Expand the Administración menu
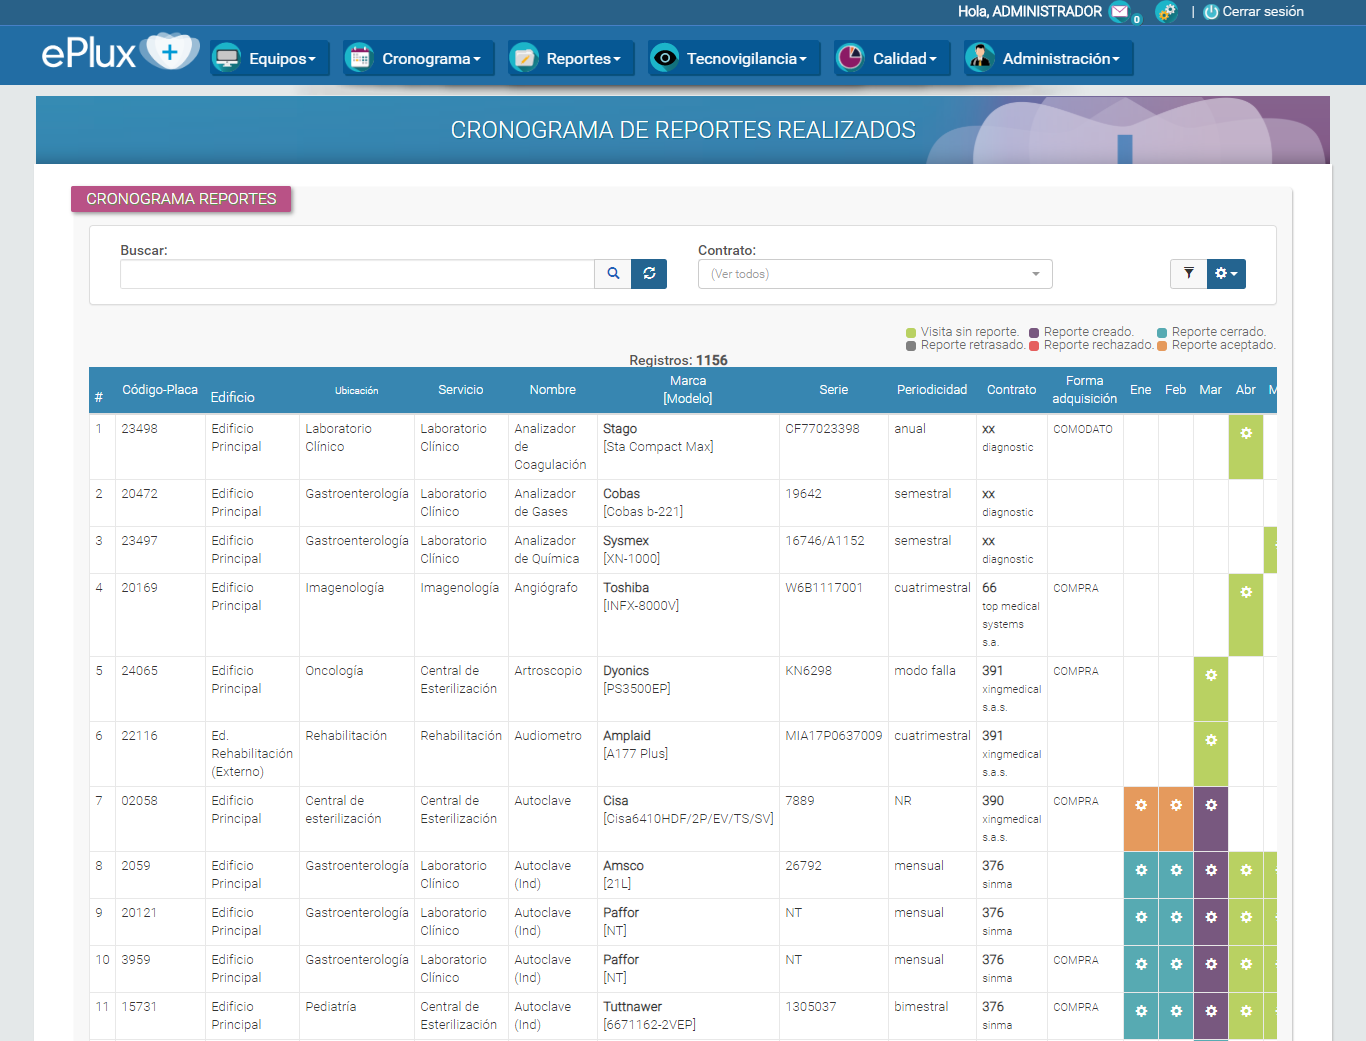This screenshot has width=1366, height=1041. click(x=1048, y=58)
